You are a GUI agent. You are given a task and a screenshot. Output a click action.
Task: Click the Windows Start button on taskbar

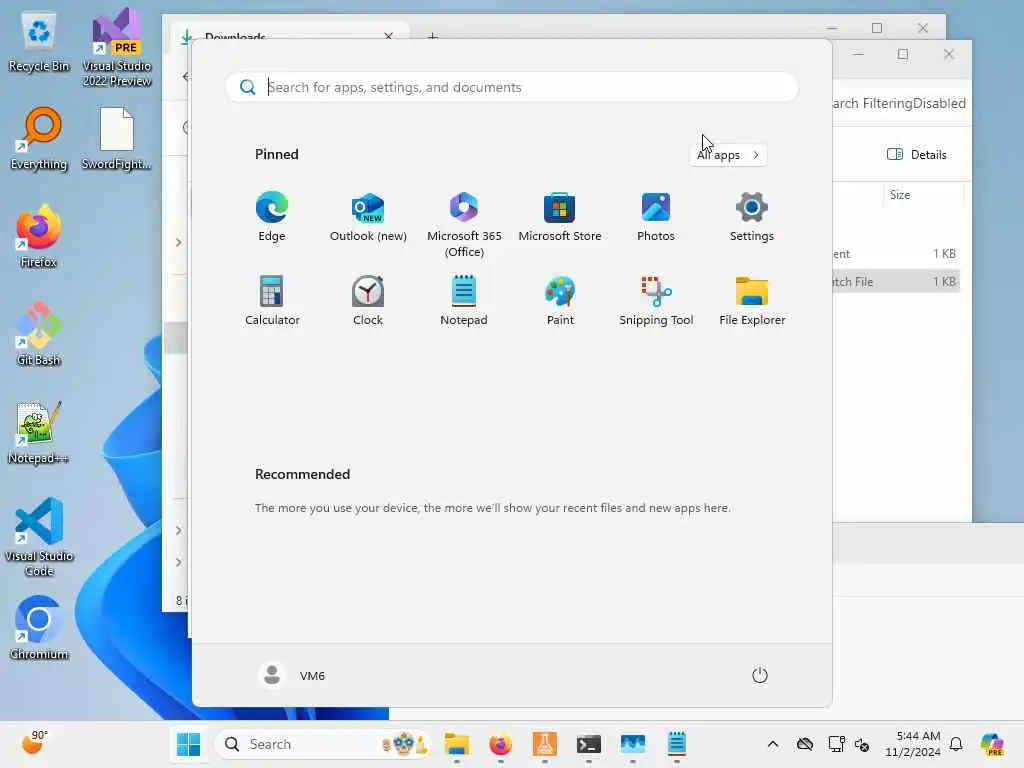(x=188, y=744)
